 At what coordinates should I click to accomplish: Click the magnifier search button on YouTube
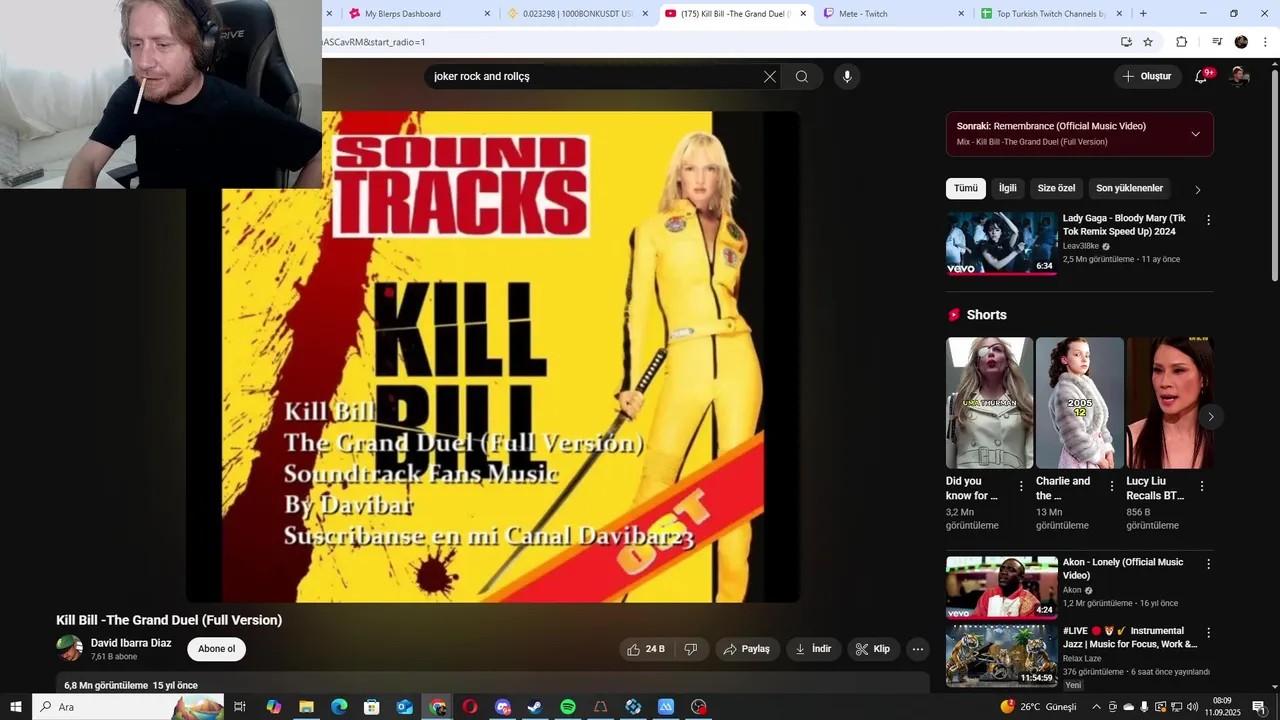(x=802, y=77)
